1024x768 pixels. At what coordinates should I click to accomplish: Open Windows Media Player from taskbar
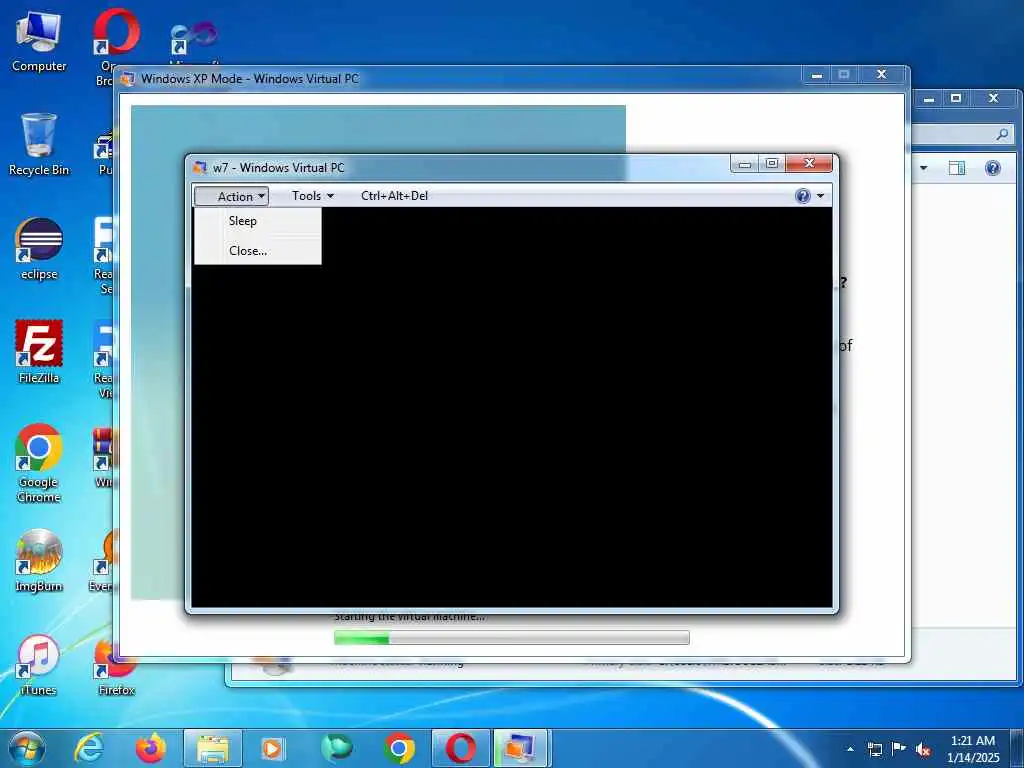click(272, 748)
